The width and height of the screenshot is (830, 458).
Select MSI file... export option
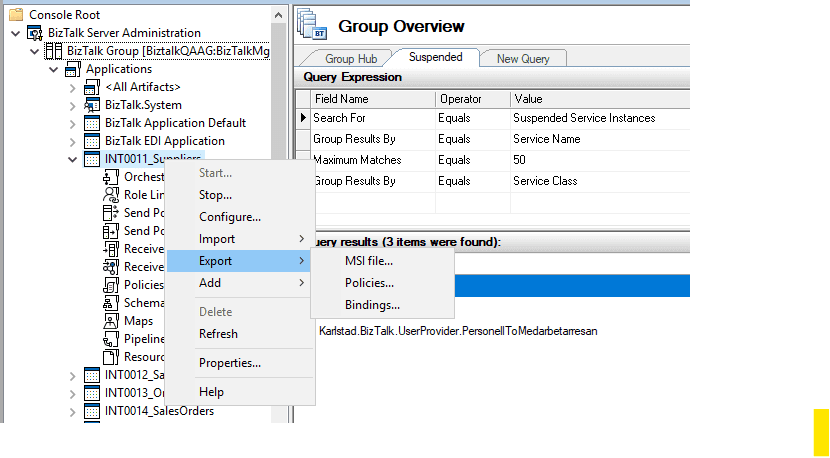(382, 261)
